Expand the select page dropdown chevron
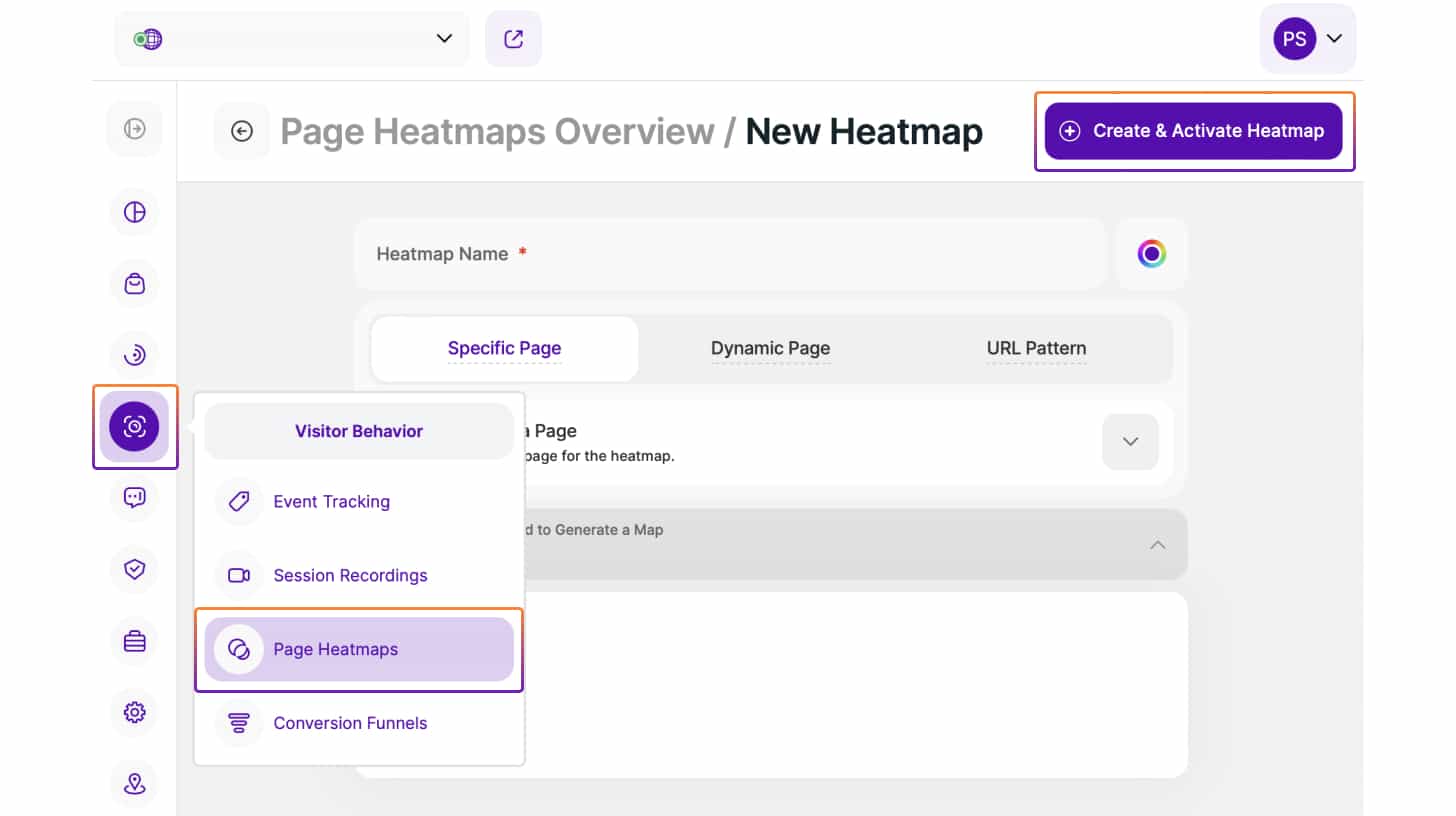The width and height of the screenshot is (1456, 816). point(1130,441)
